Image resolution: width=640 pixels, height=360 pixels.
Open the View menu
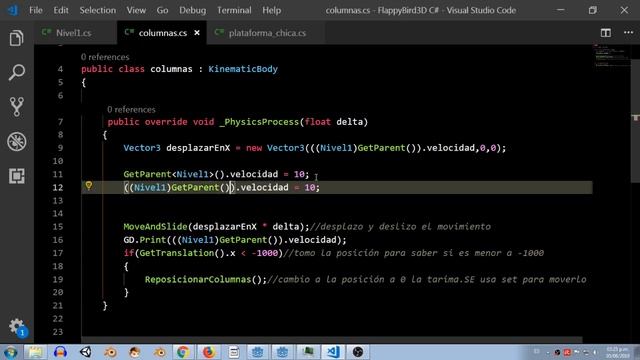pyautogui.click(x=136, y=10)
